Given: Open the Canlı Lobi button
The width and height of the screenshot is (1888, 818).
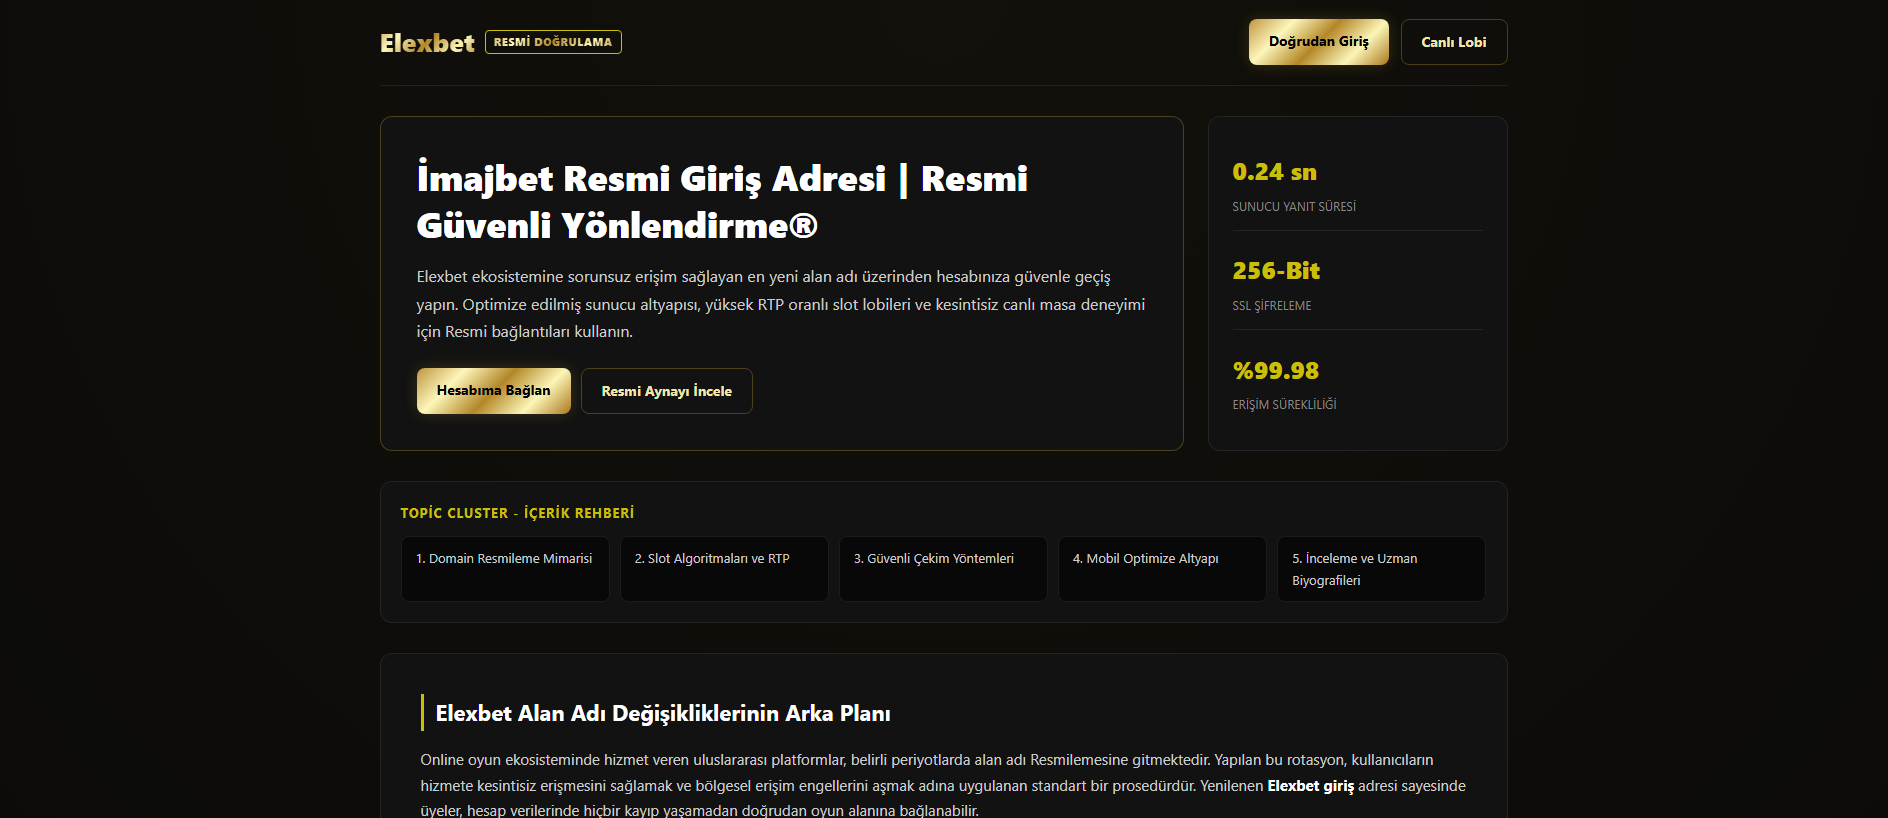Looking at the screenshot, I should click(1454, 42).
